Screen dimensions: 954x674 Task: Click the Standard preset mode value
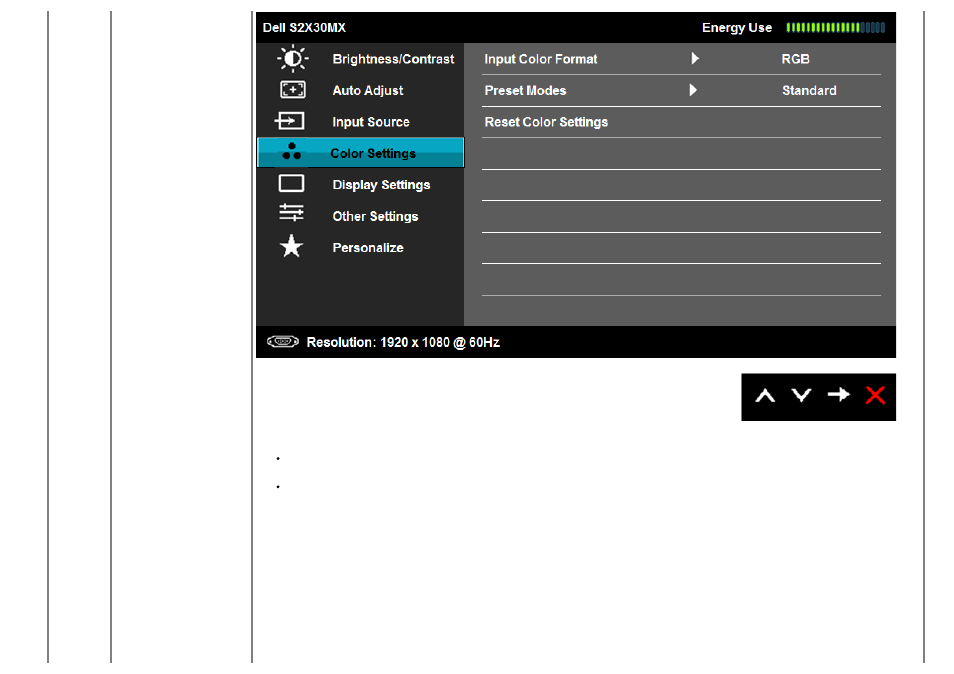tap(809, 90)
